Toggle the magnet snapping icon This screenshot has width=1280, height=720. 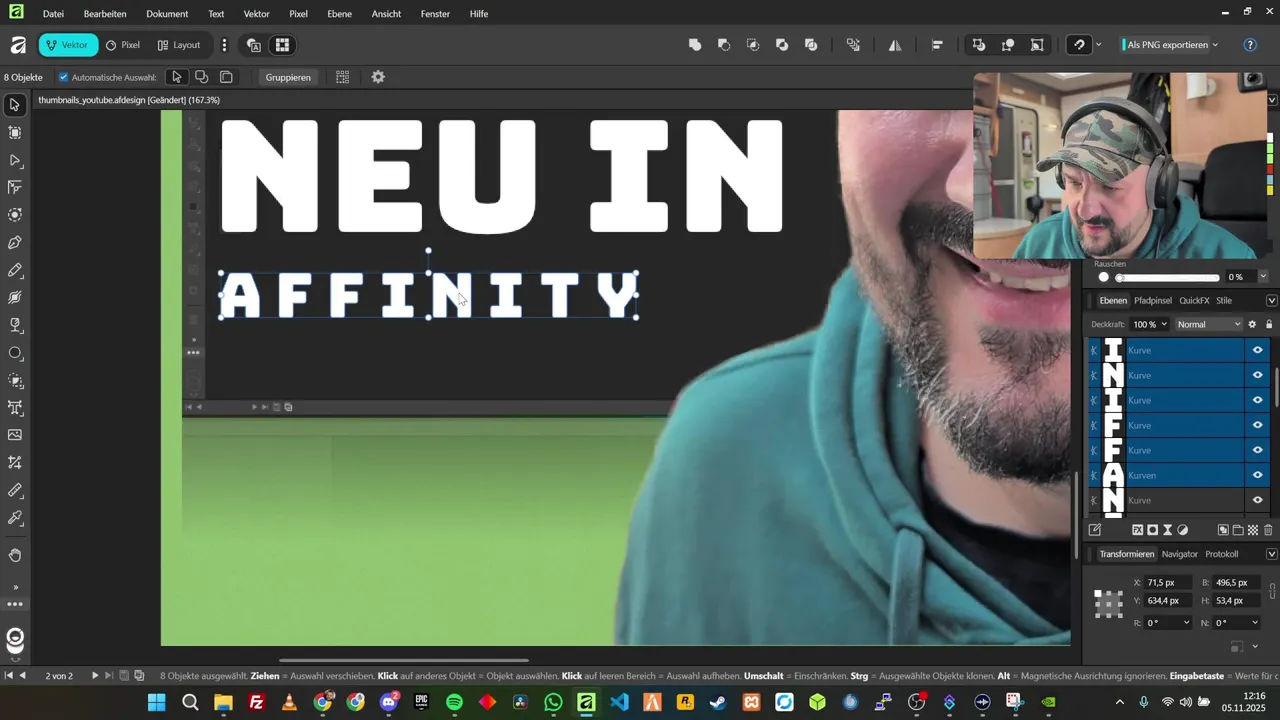[1079, 45]
